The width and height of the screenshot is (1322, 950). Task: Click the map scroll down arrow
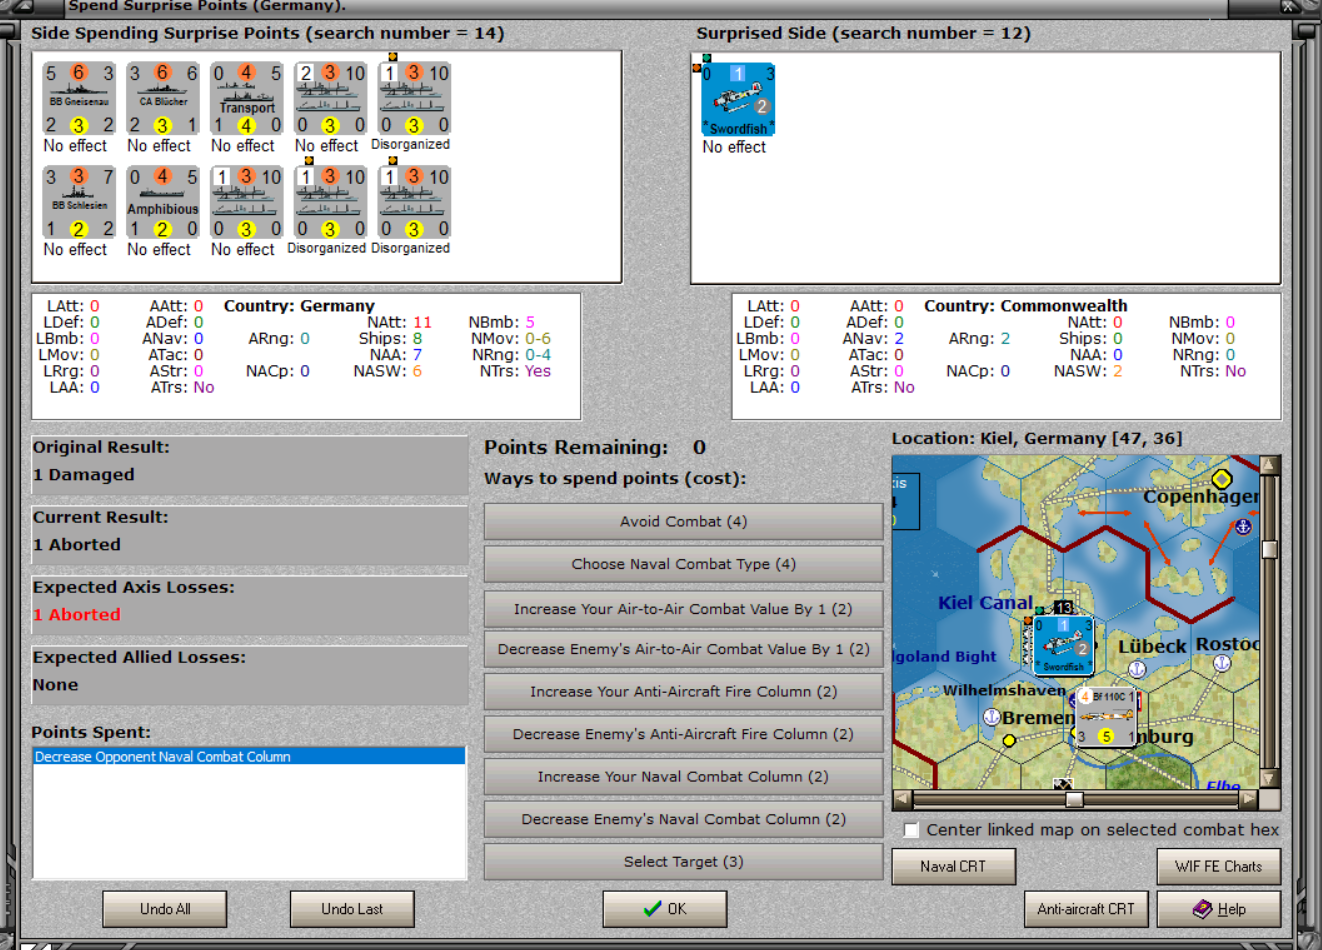tap(1270, 778)
